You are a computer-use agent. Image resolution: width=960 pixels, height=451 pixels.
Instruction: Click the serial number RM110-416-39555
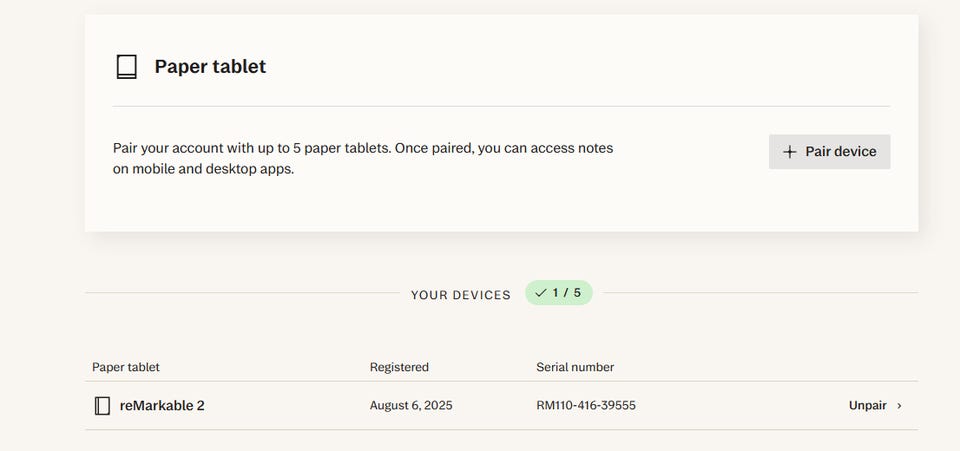point(586,406)
